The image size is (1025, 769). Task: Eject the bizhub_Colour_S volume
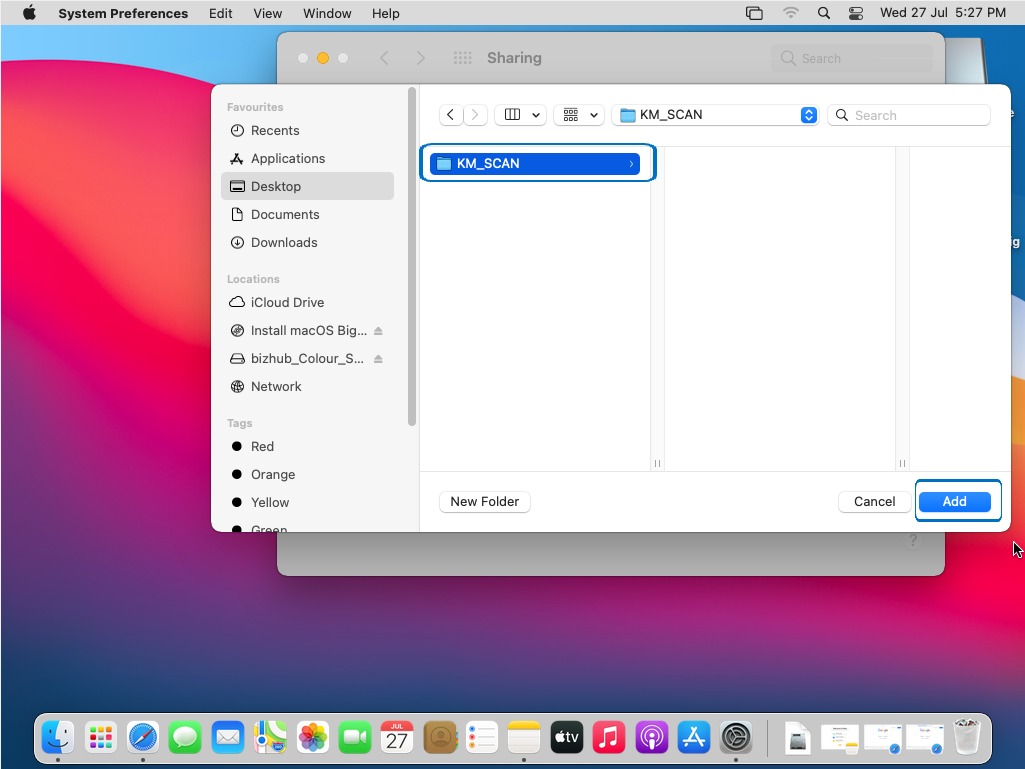coord(378,359)
